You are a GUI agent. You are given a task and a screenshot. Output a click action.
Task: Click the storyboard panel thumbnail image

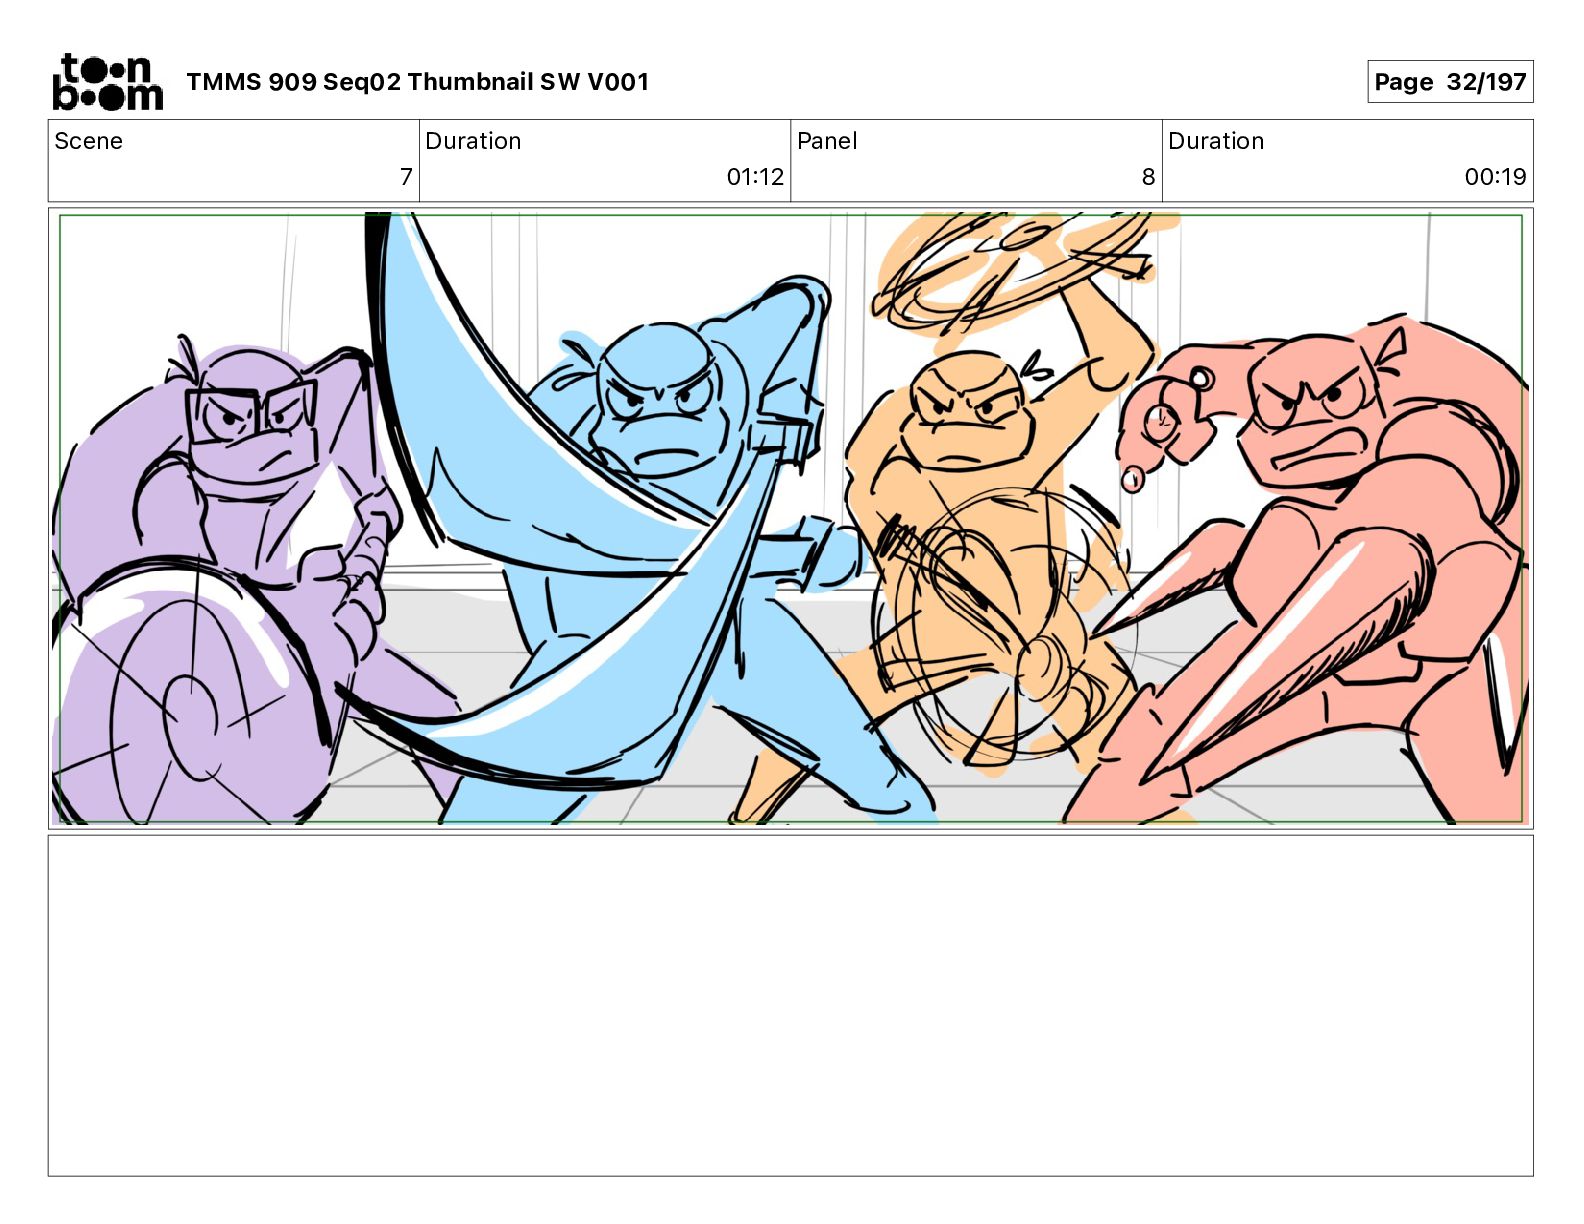click(791, 518)
